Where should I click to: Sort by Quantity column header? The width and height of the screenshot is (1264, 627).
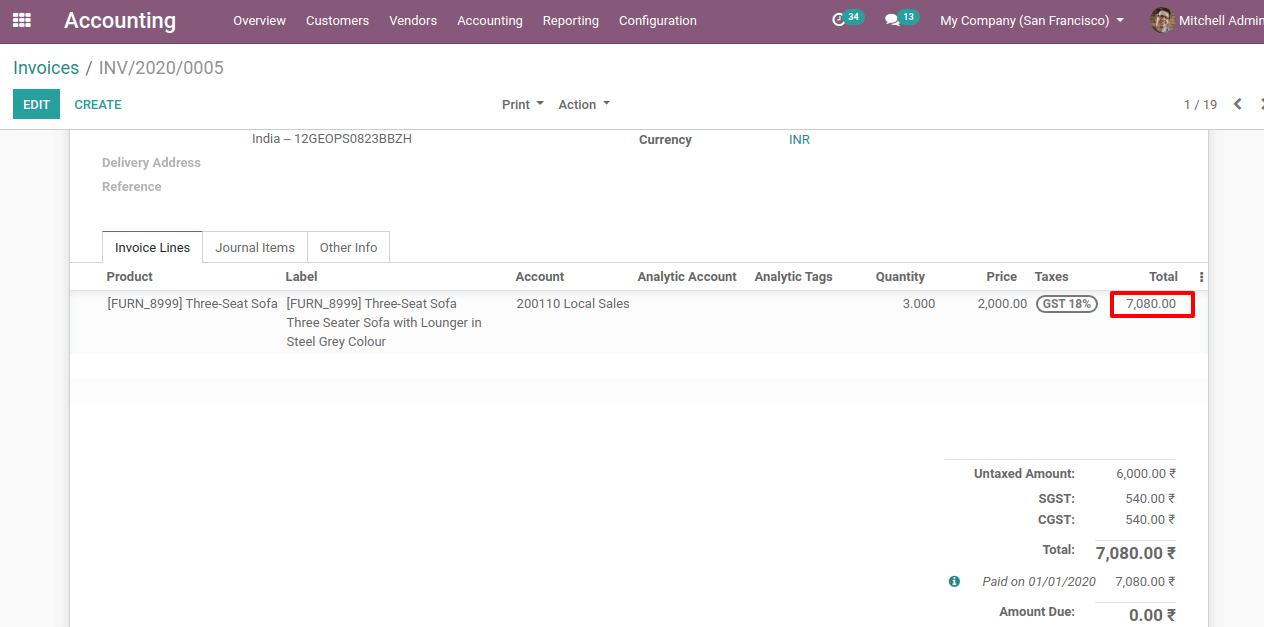point(900,277)
